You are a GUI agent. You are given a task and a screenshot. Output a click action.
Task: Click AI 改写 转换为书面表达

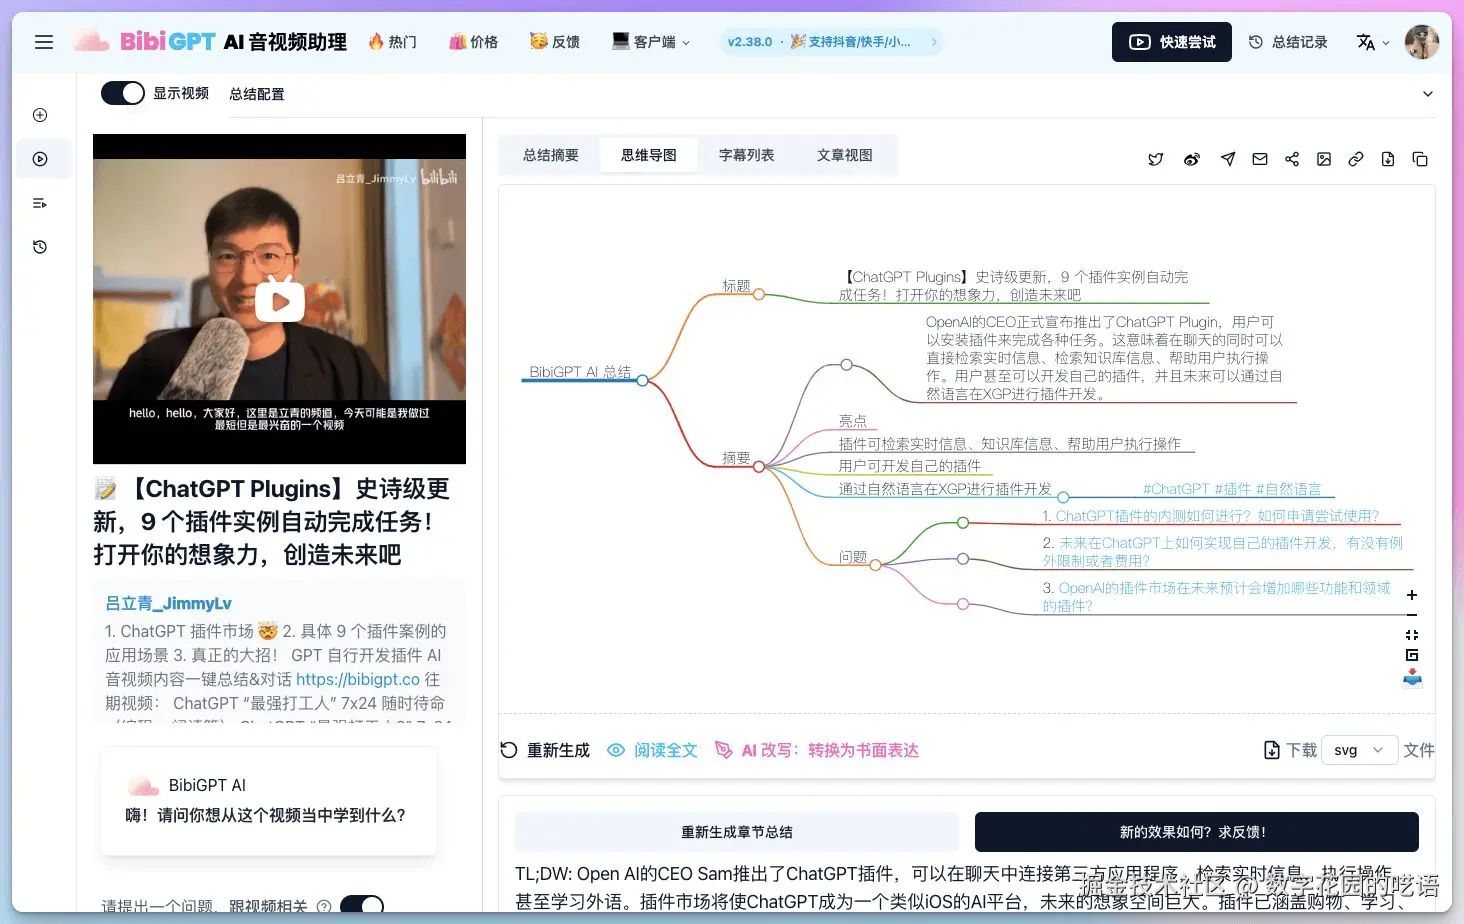pos(816,750)
